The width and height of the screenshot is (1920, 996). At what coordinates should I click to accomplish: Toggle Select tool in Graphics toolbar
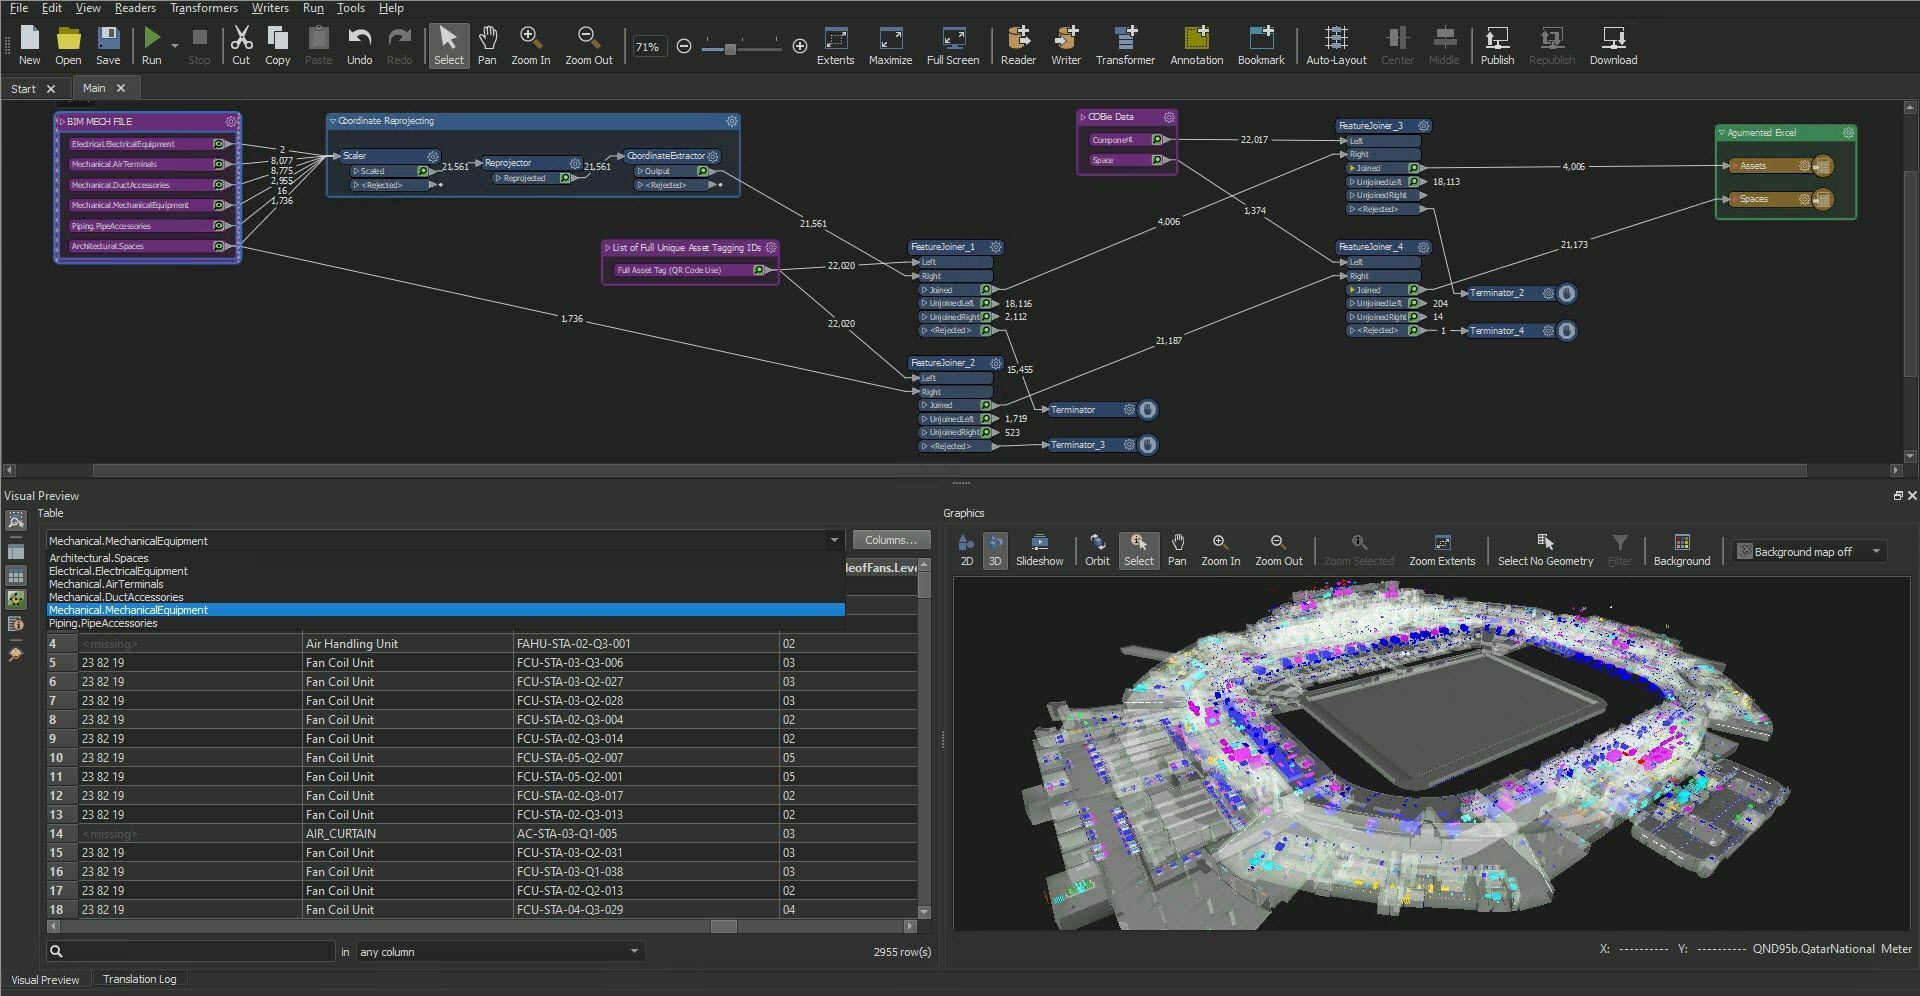[x=1138, y=550]
